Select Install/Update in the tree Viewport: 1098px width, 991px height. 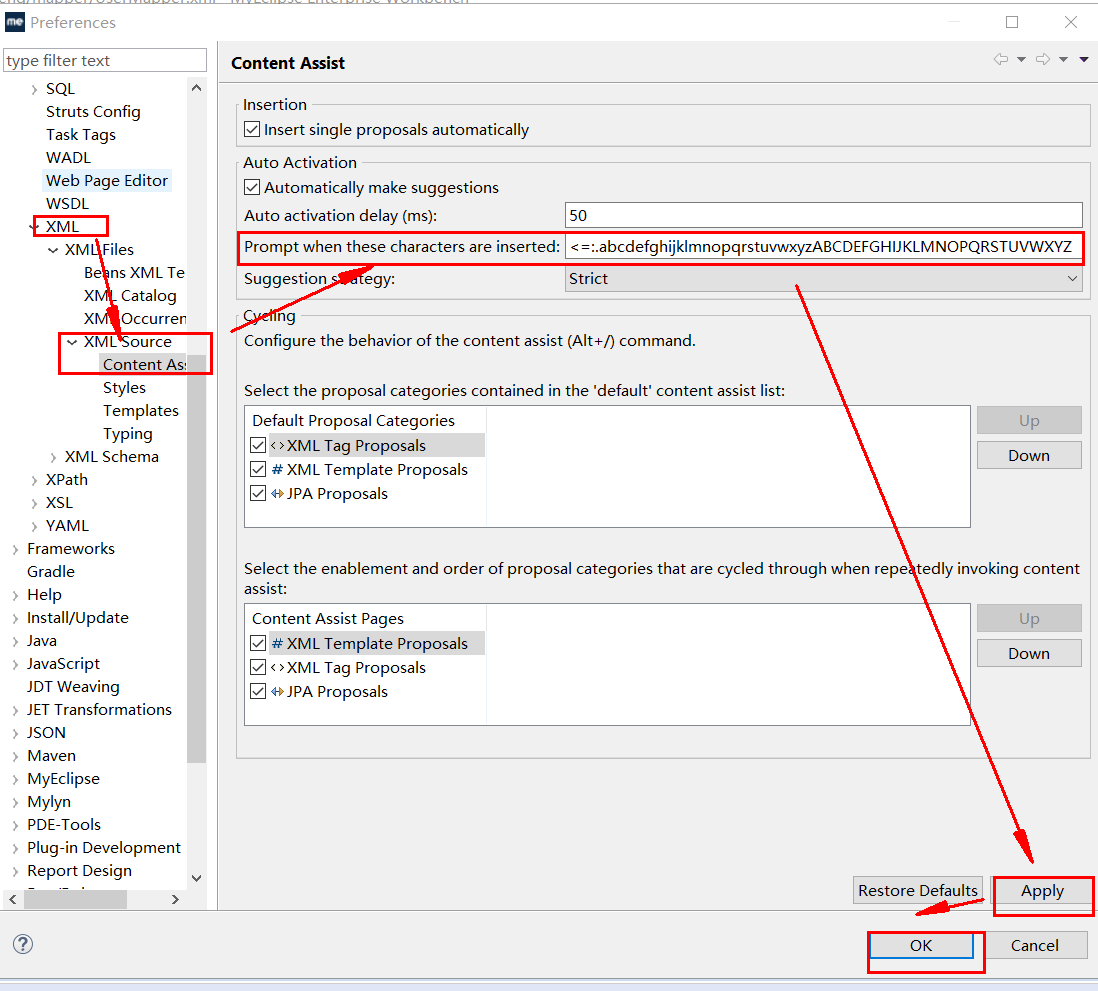tap(78, 618)
